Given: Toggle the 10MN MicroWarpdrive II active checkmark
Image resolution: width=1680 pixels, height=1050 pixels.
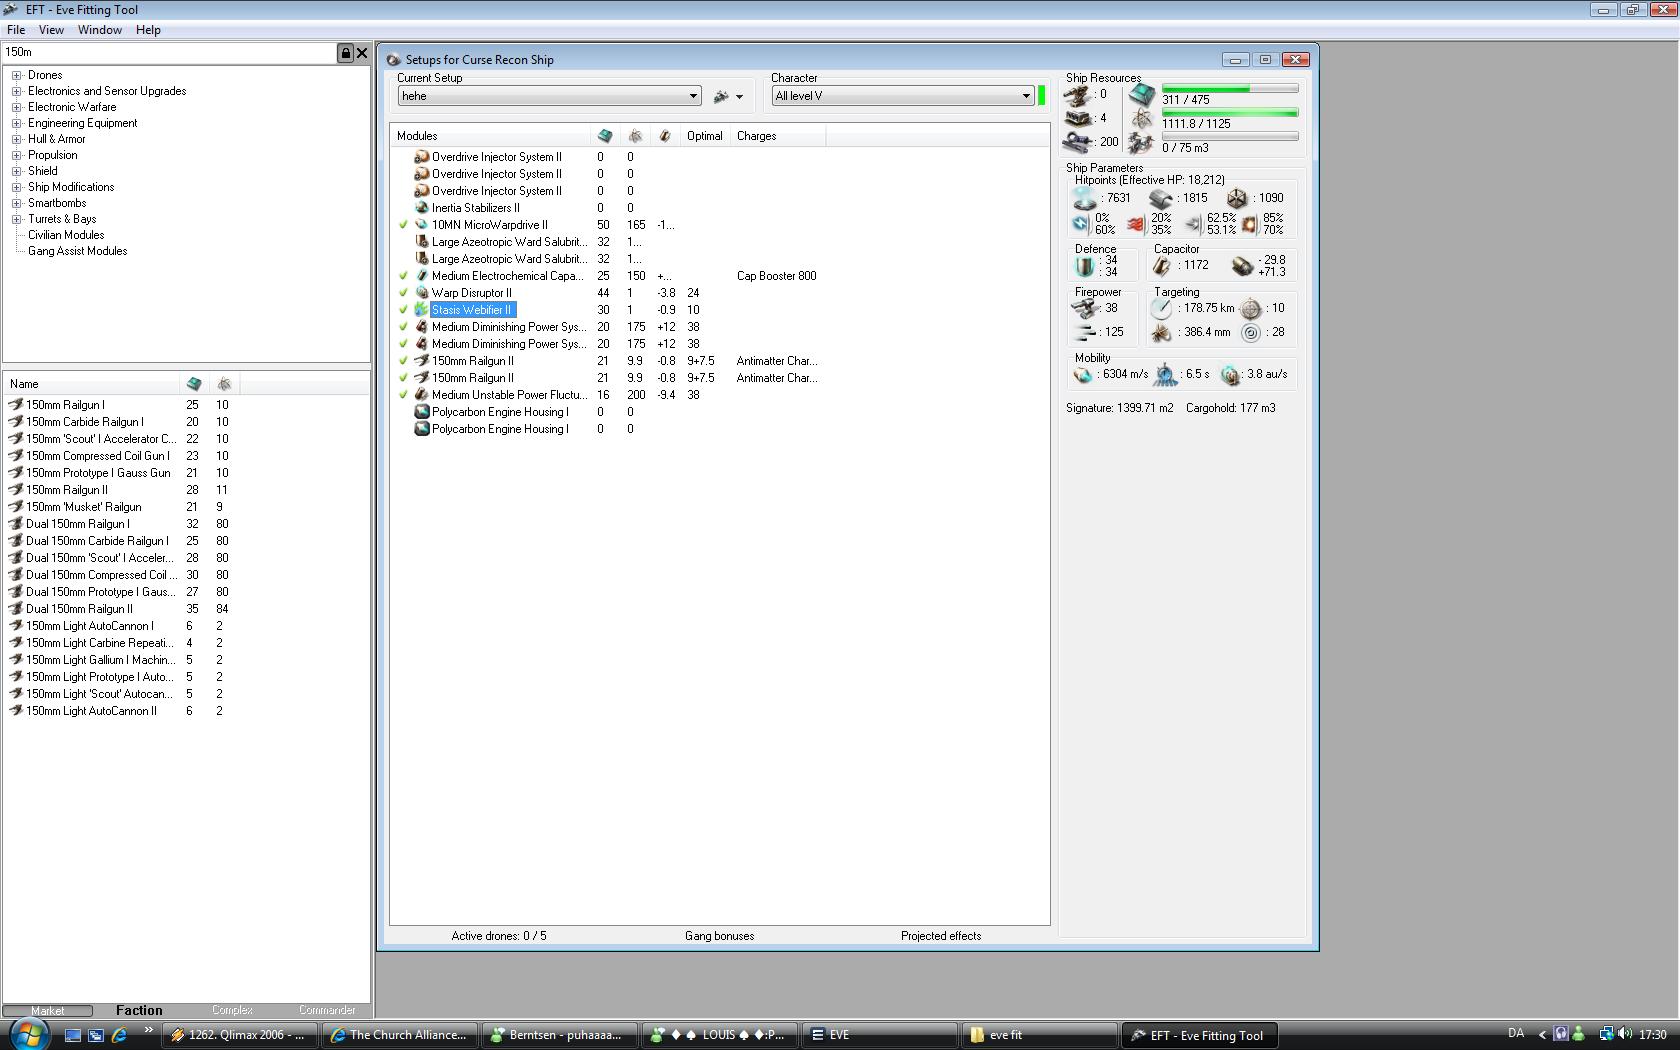Looking at the screenshot, I should (403, 225).
